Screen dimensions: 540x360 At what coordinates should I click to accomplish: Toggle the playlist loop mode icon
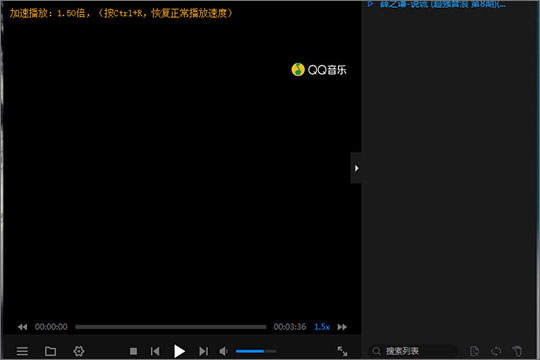(x=496, y=351)
